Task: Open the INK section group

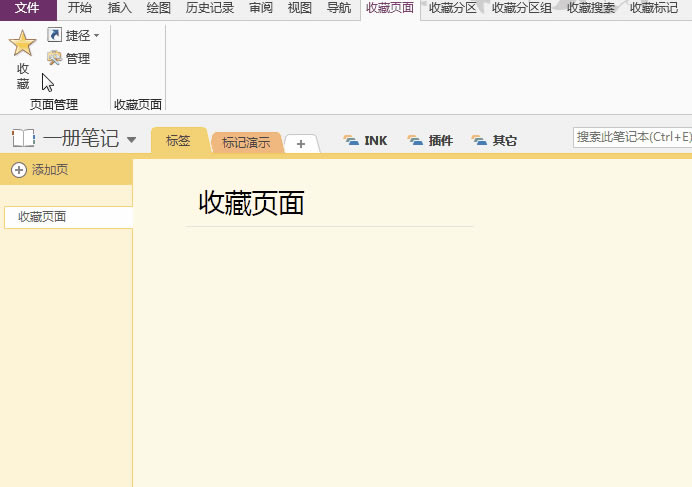Action: point(365,140)
